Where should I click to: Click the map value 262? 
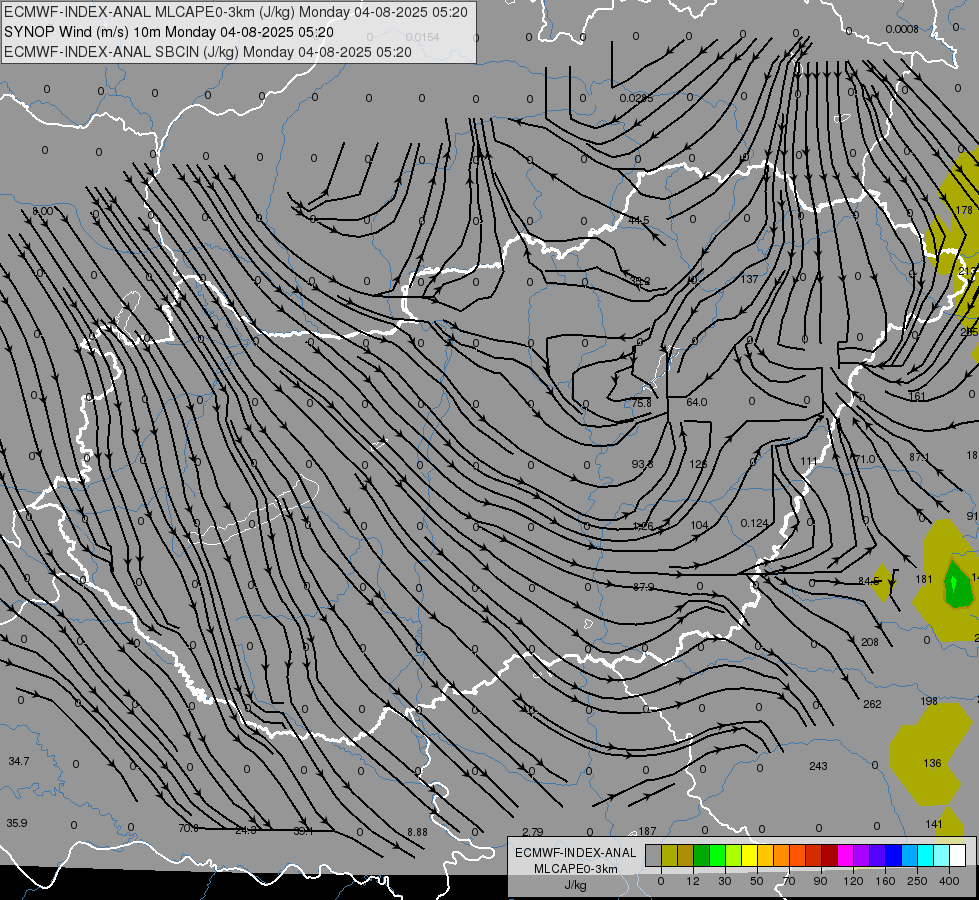coord(872,704)
